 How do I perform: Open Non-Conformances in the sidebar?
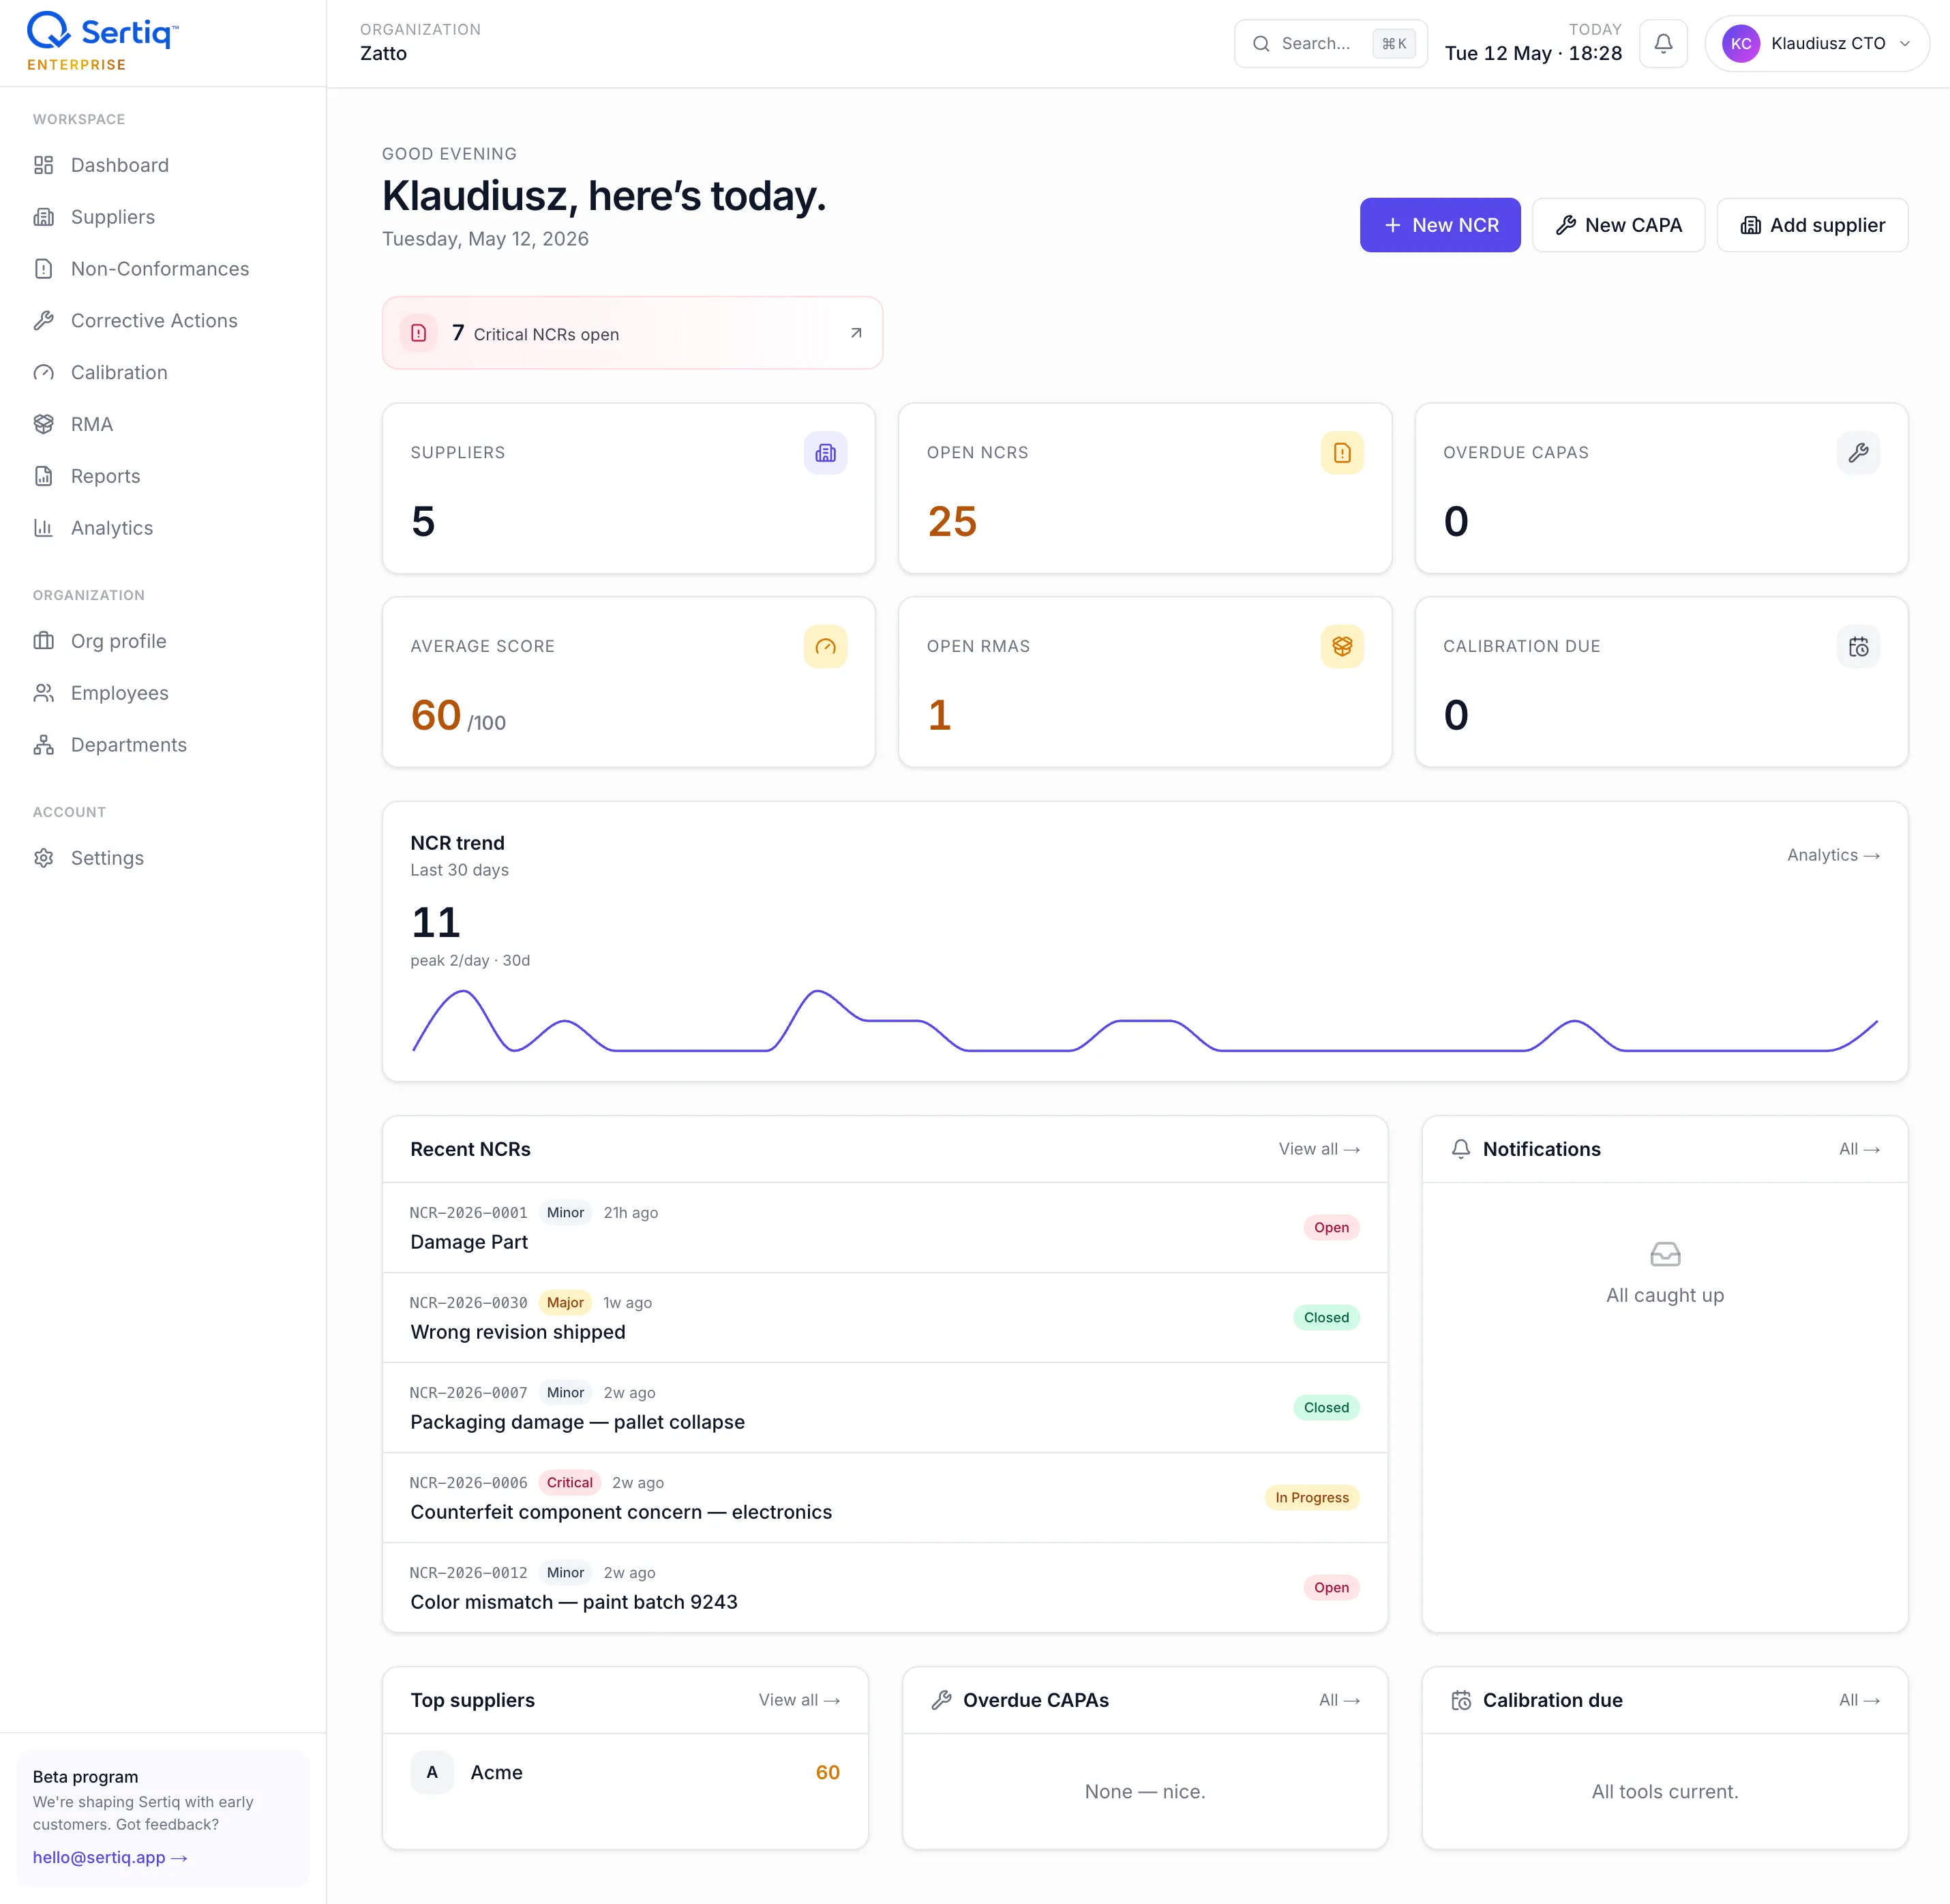(x=163, y=269)
